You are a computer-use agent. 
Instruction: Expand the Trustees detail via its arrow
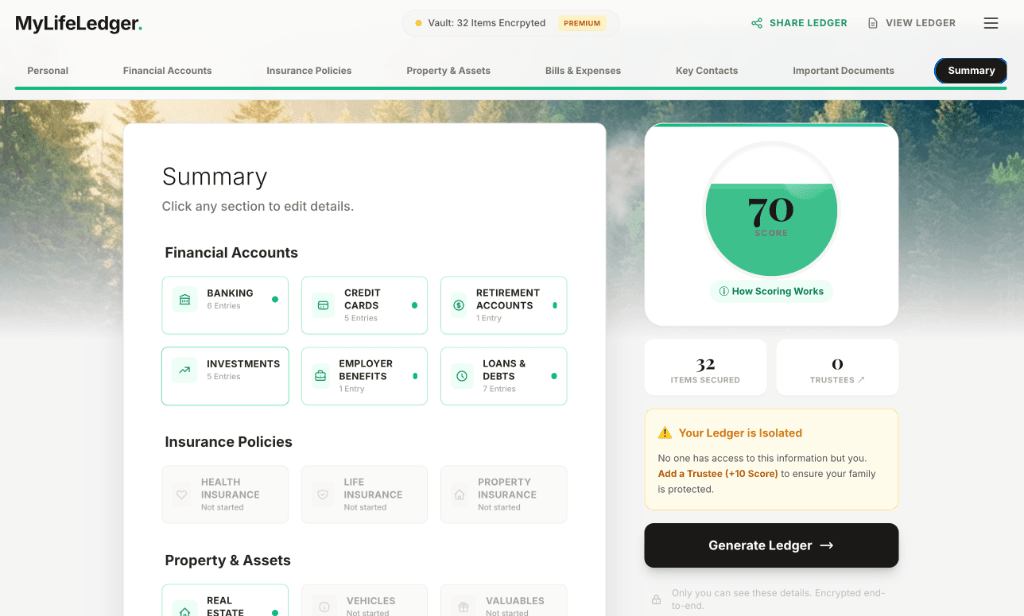[861, 379]
